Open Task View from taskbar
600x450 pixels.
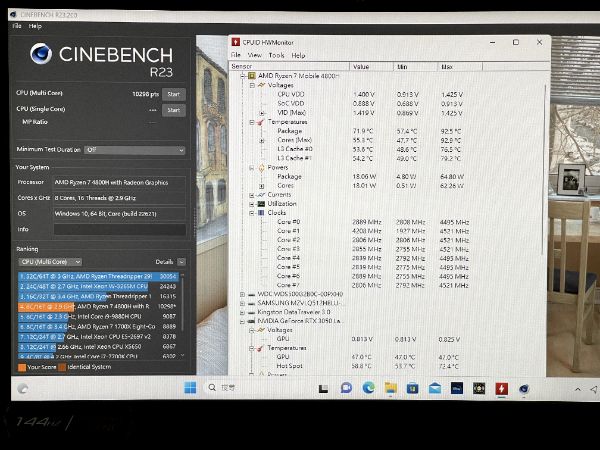323,389
